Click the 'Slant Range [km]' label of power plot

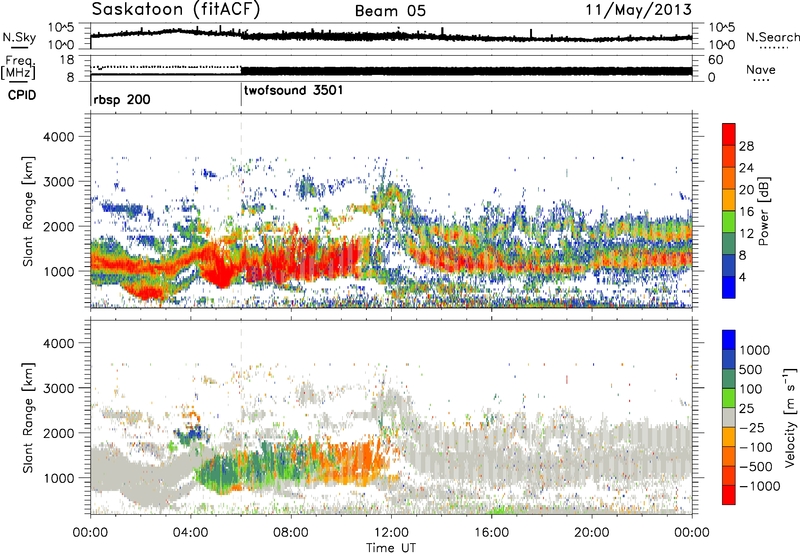[28, 211]
